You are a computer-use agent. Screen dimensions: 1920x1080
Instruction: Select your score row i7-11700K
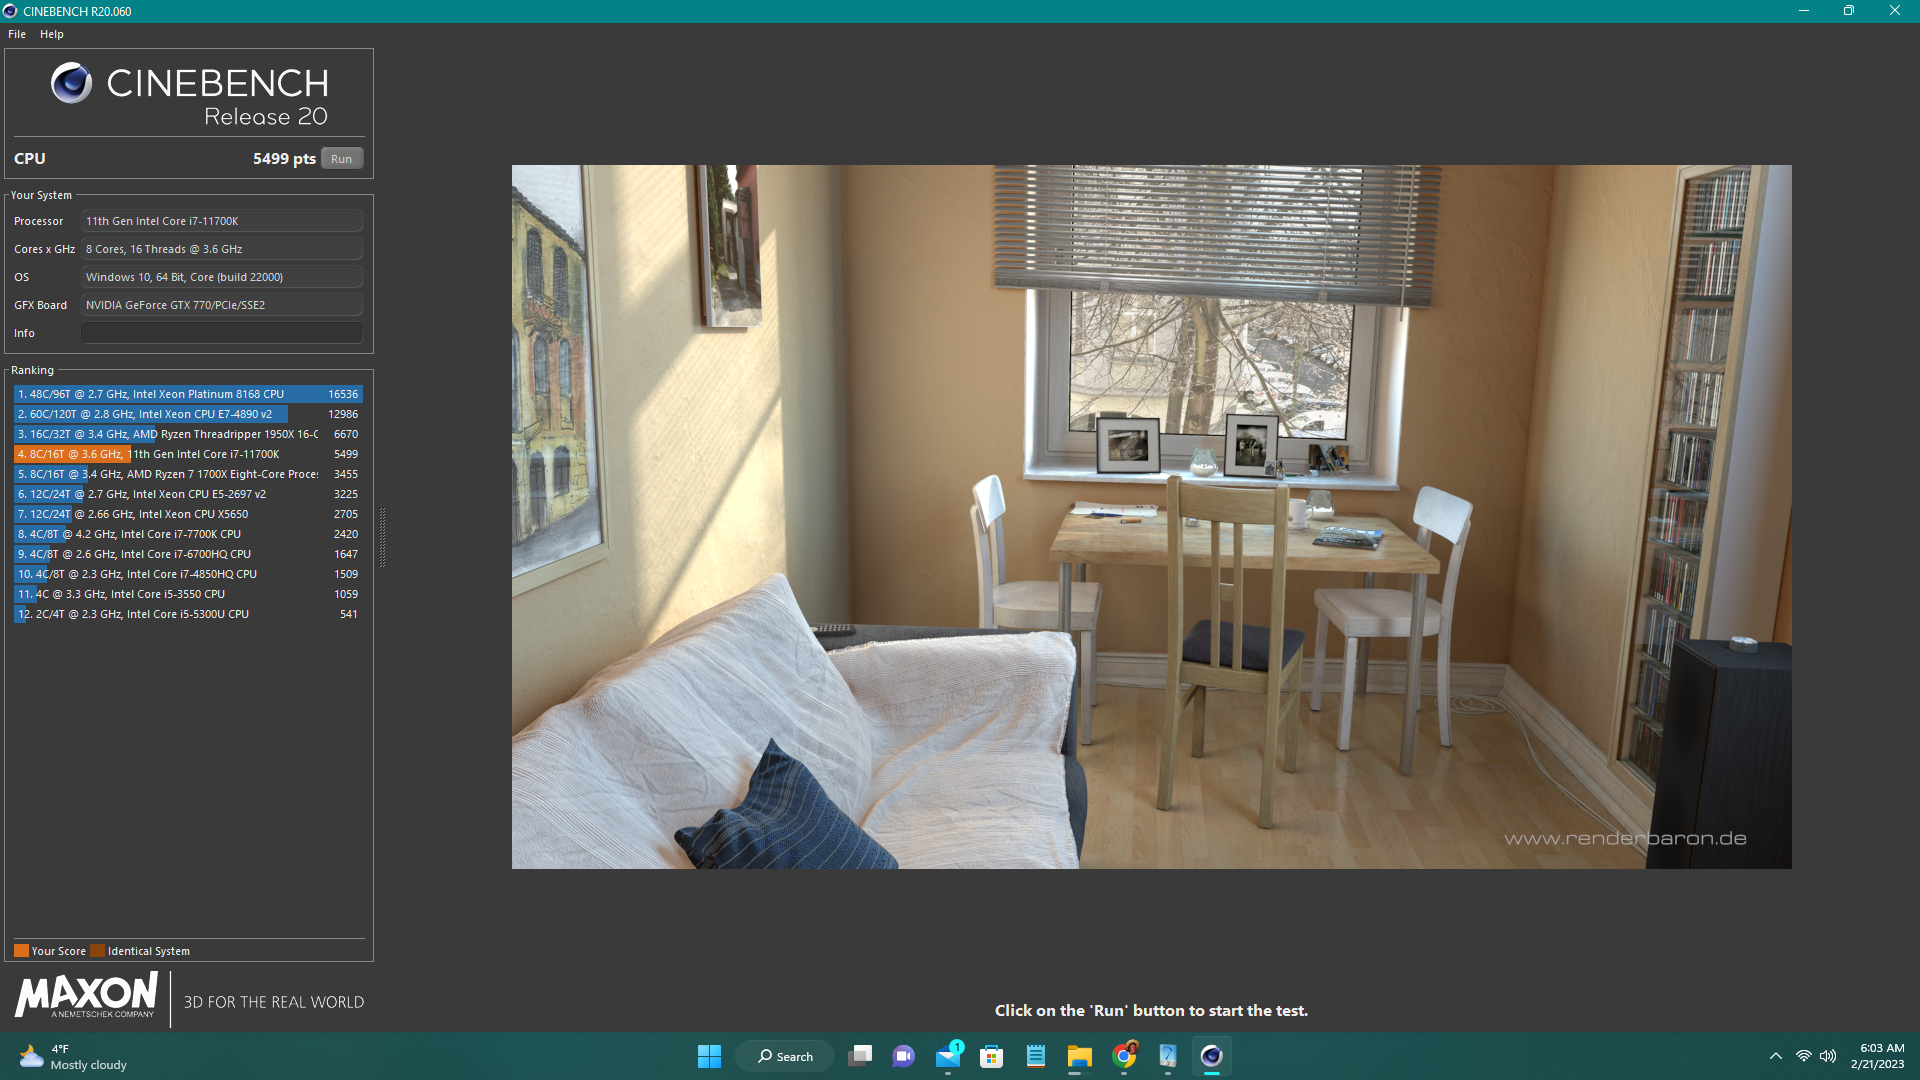[x=188, y=454]
